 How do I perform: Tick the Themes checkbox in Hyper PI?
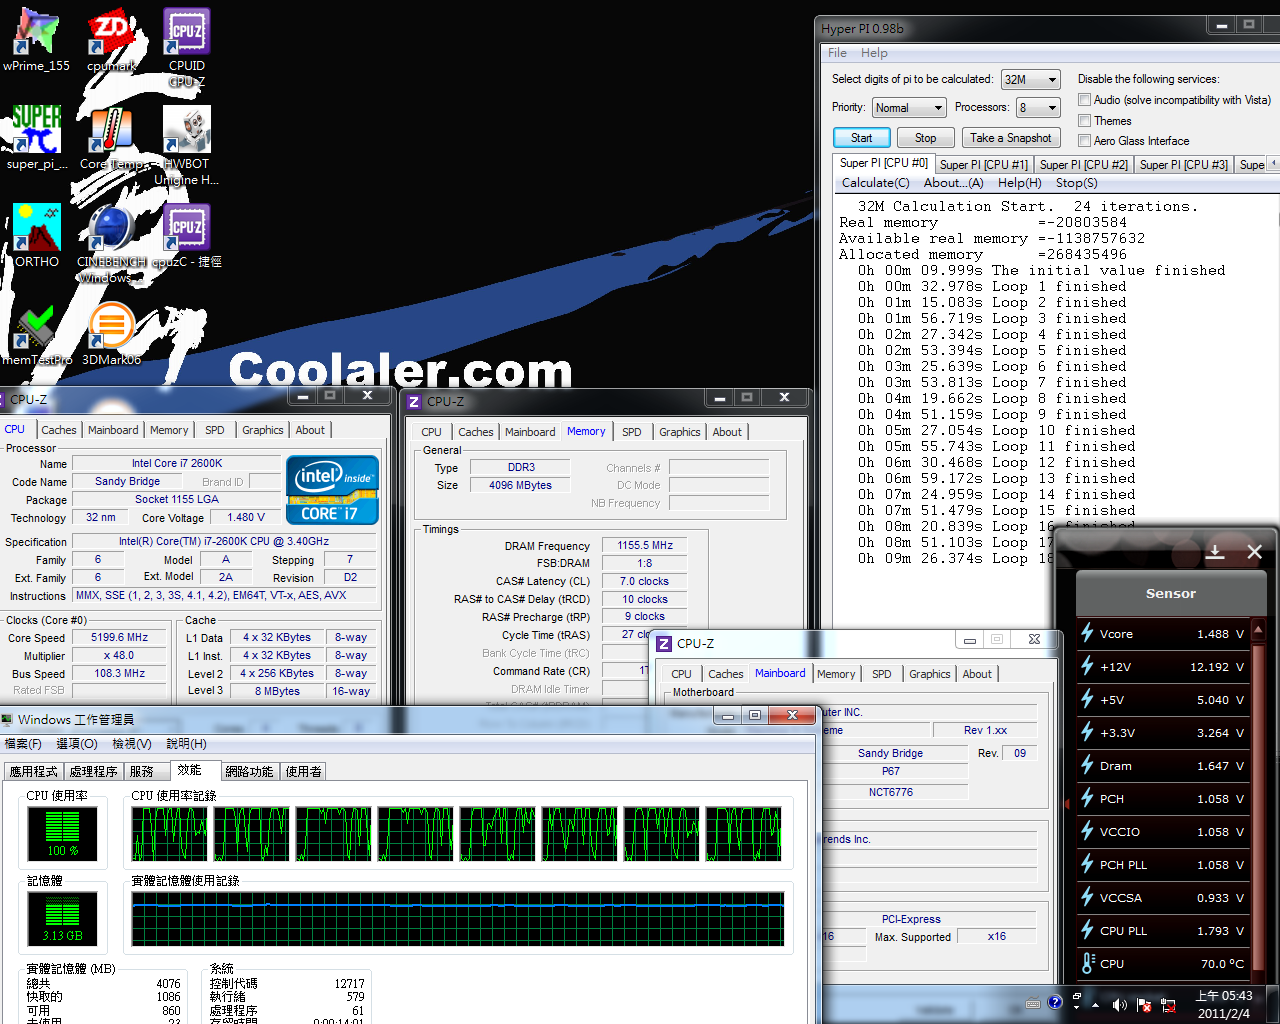[x=1084, y=121]
